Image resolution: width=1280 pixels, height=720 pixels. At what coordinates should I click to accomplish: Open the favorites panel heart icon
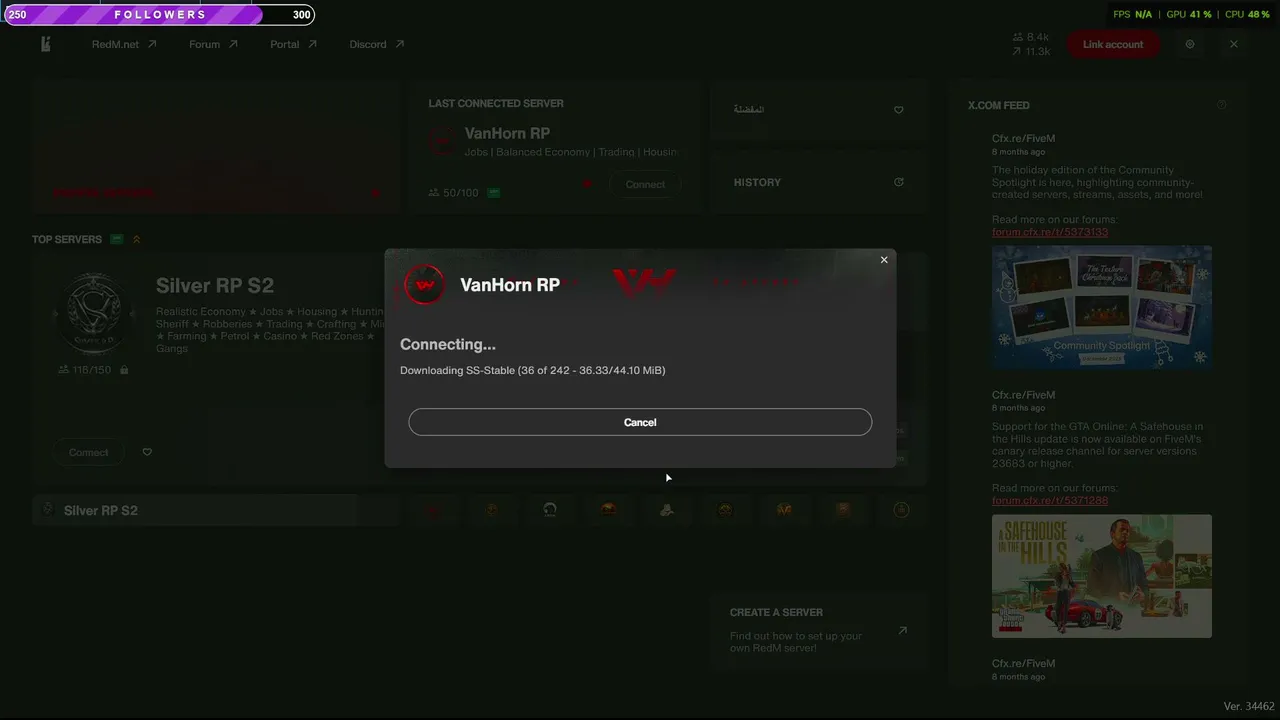[898, 110]
